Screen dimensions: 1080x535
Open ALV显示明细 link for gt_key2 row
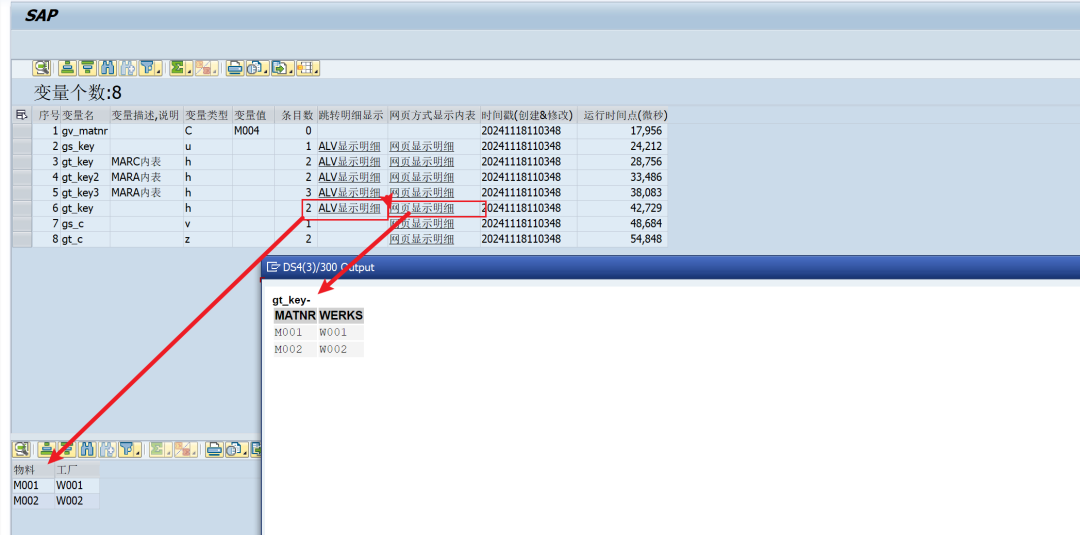349,177
